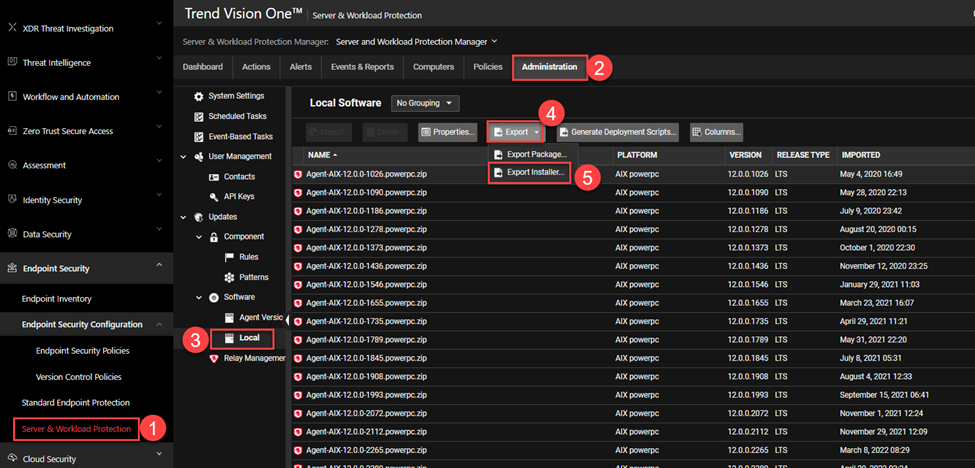
Task: Click shield icon of Agent-AIX-12.0.0-2112.powerpc.zip
Action: (x=298, y=431)
